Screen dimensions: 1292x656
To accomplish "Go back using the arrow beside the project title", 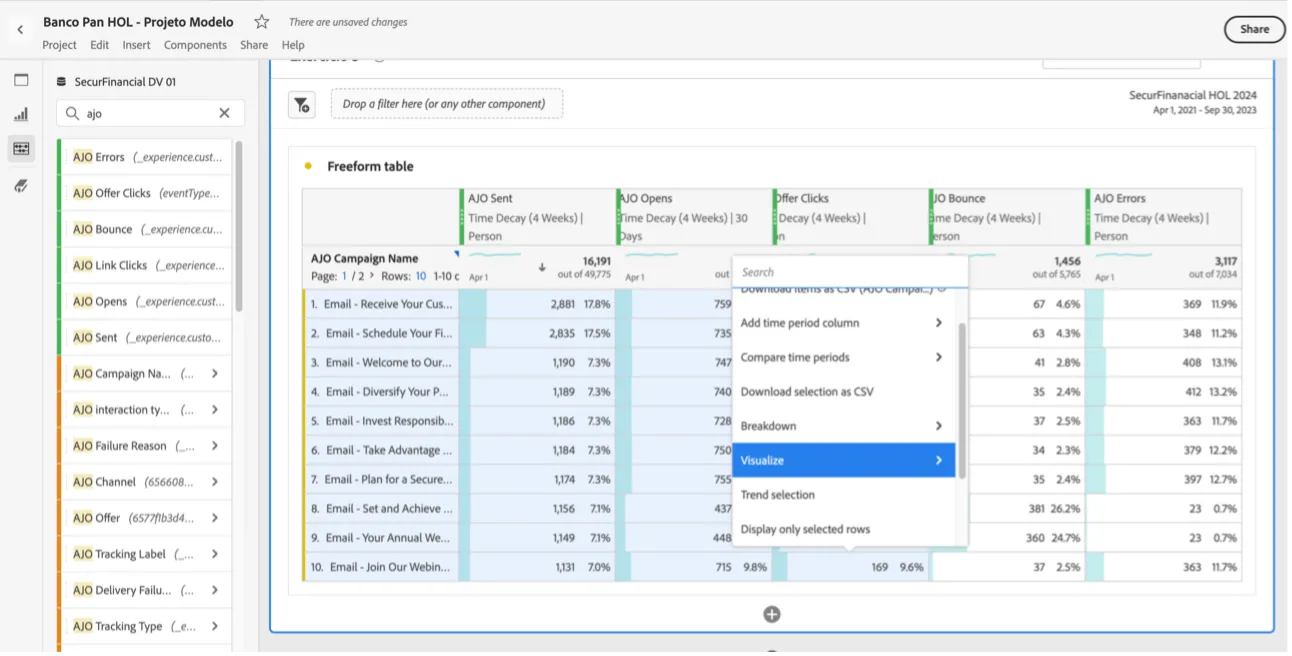I will click(20, 30).
